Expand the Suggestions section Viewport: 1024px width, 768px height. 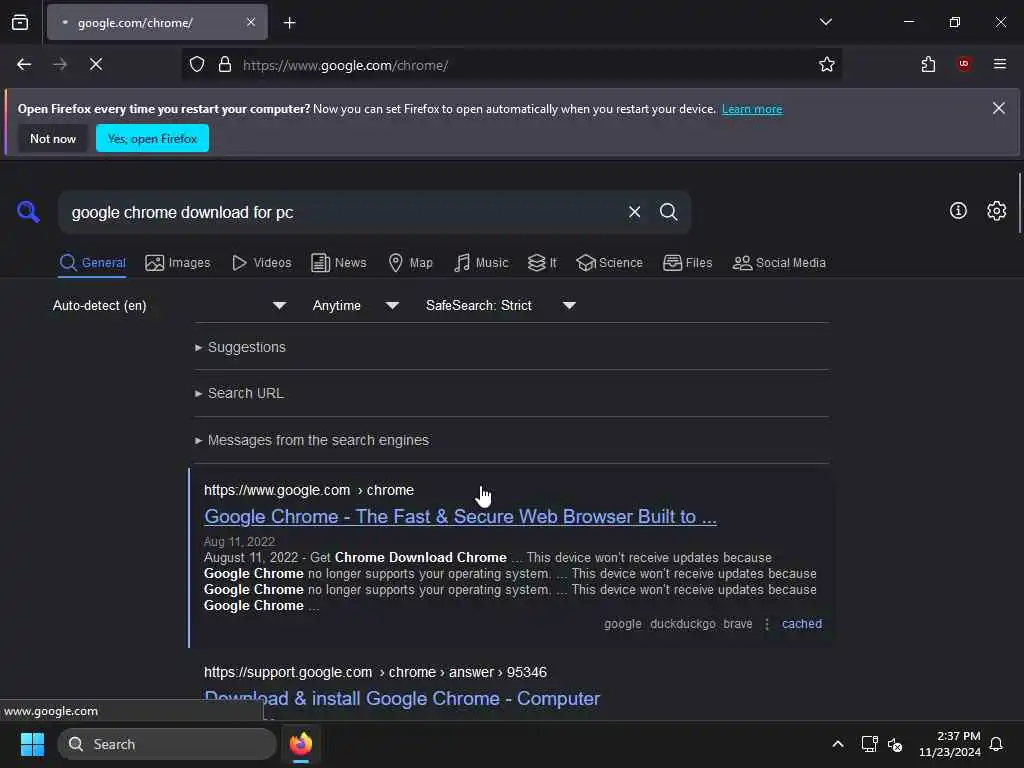click(x=240, y=347)
